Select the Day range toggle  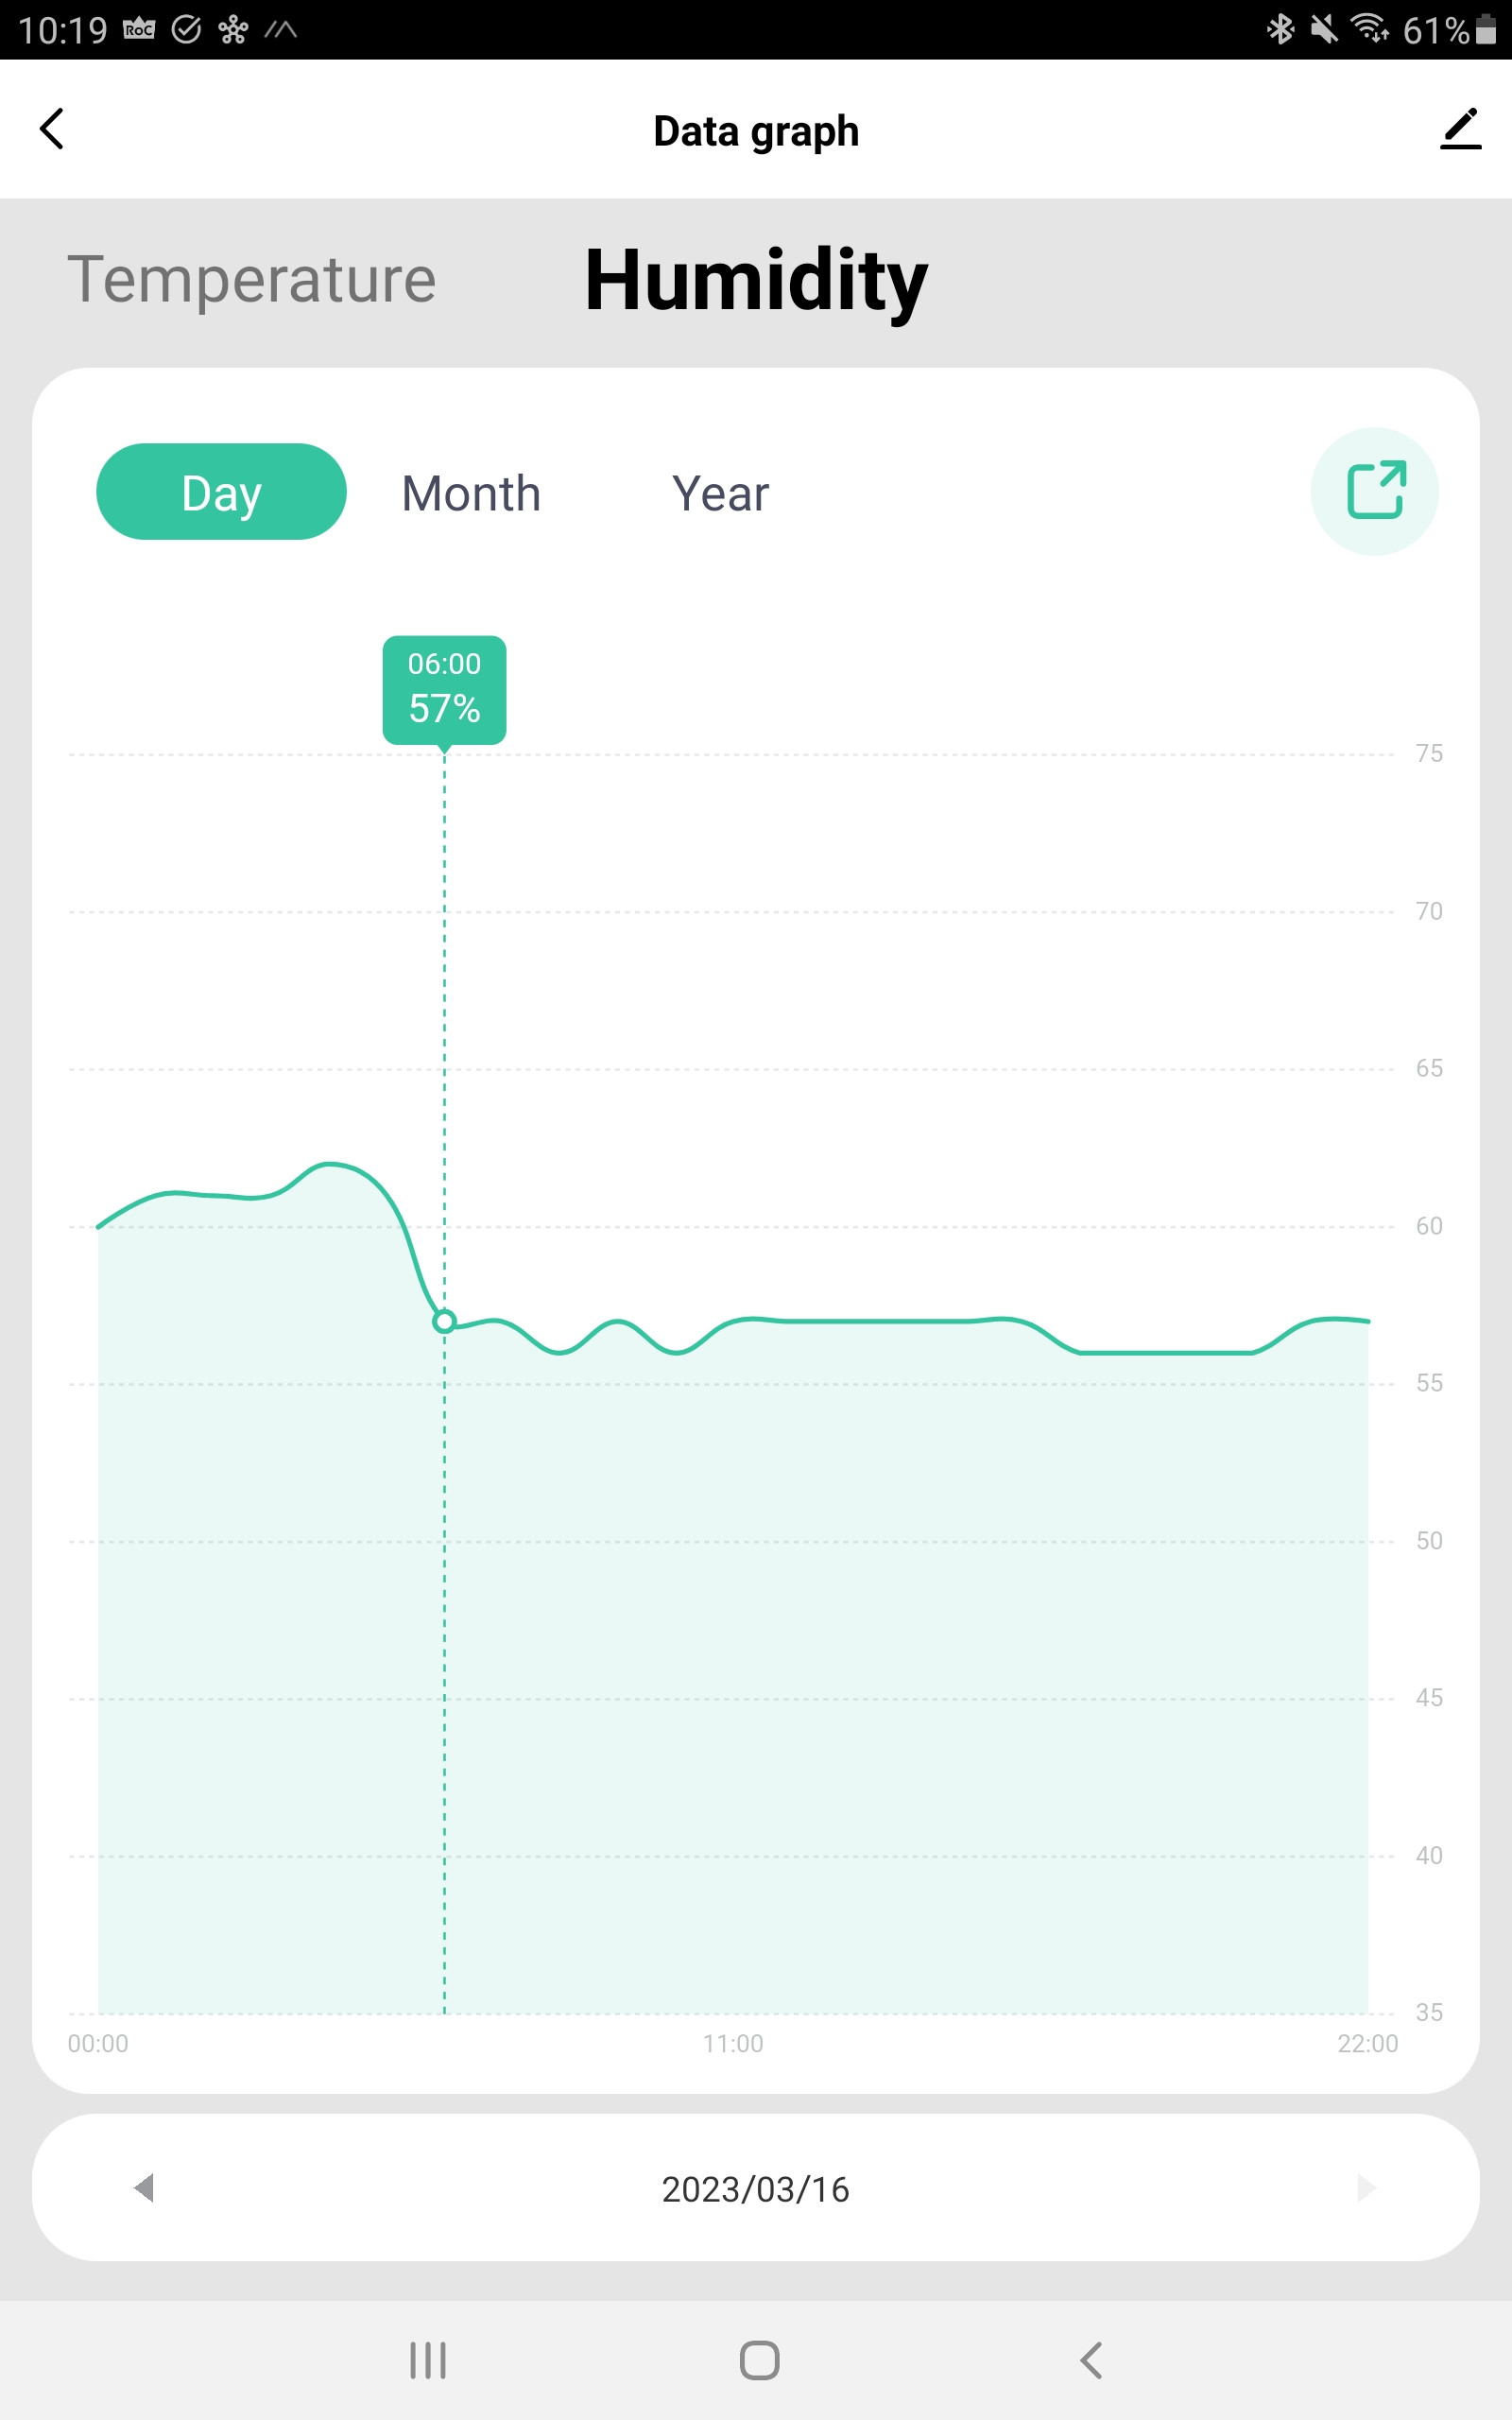[x=221, y=492]
